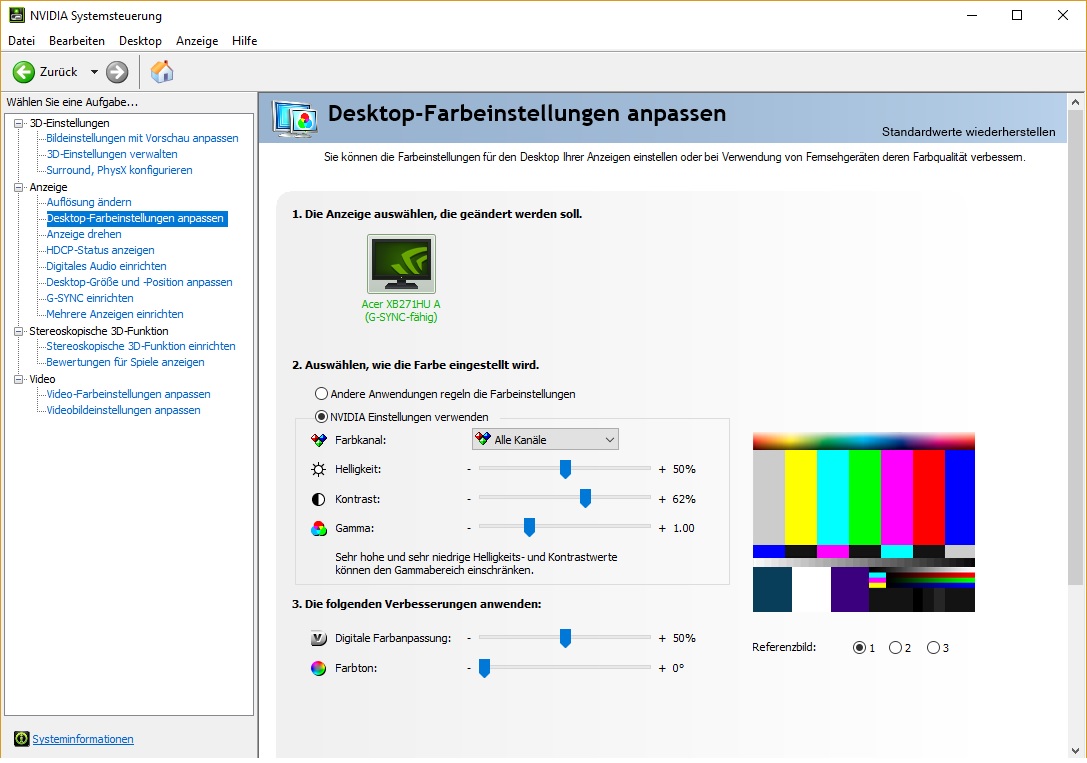Open 'Bildeinstellungen mit Vorschau anpassen'

click(x=142, y=138)
